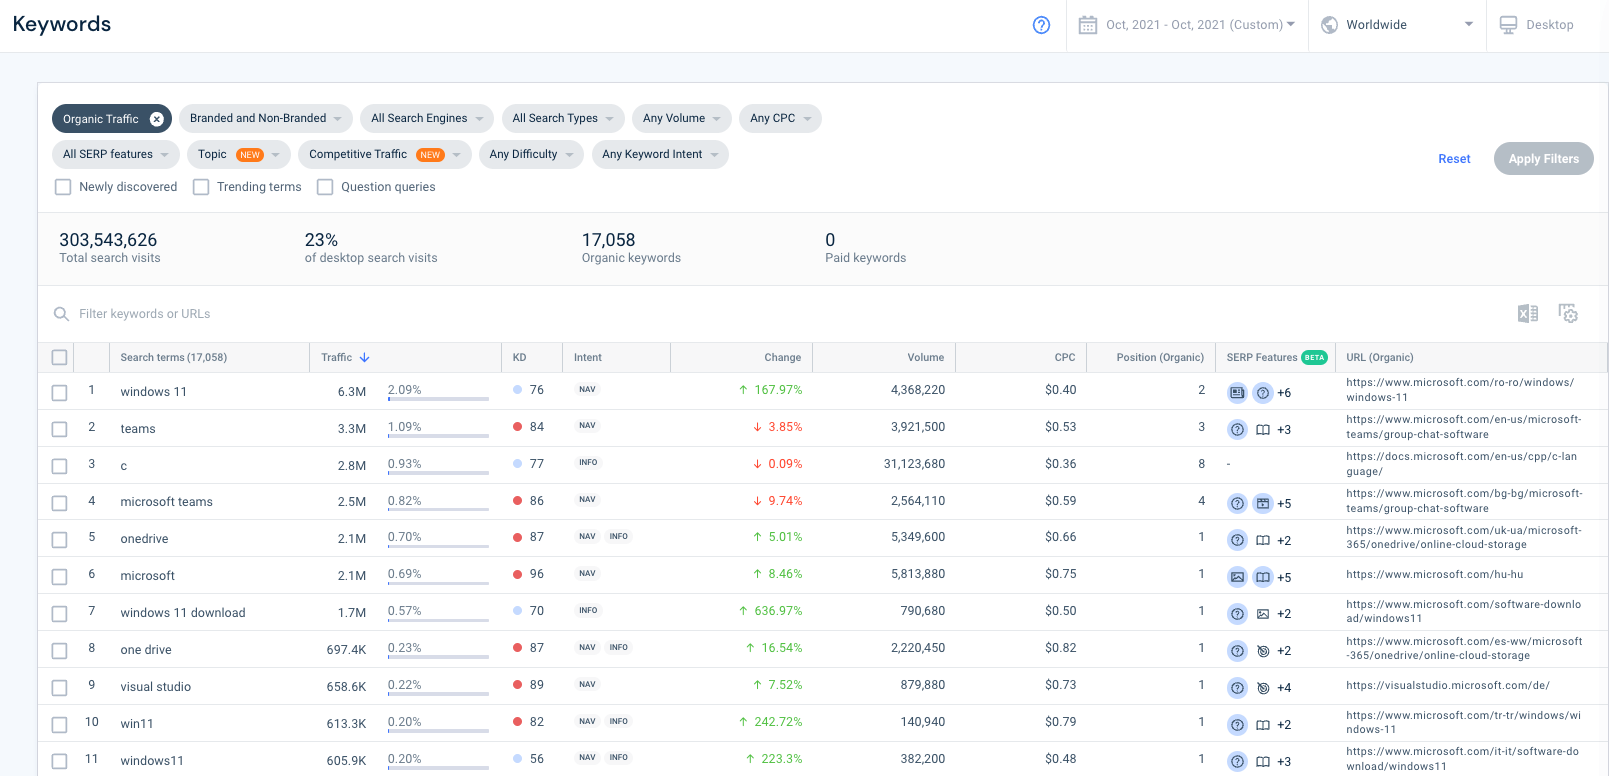Image resolution: width=1609 pixels, height=776 pixels.
Task: Focus the Filter keywords or URLs field
Action: pyautogui.click(x=780, y=314)
